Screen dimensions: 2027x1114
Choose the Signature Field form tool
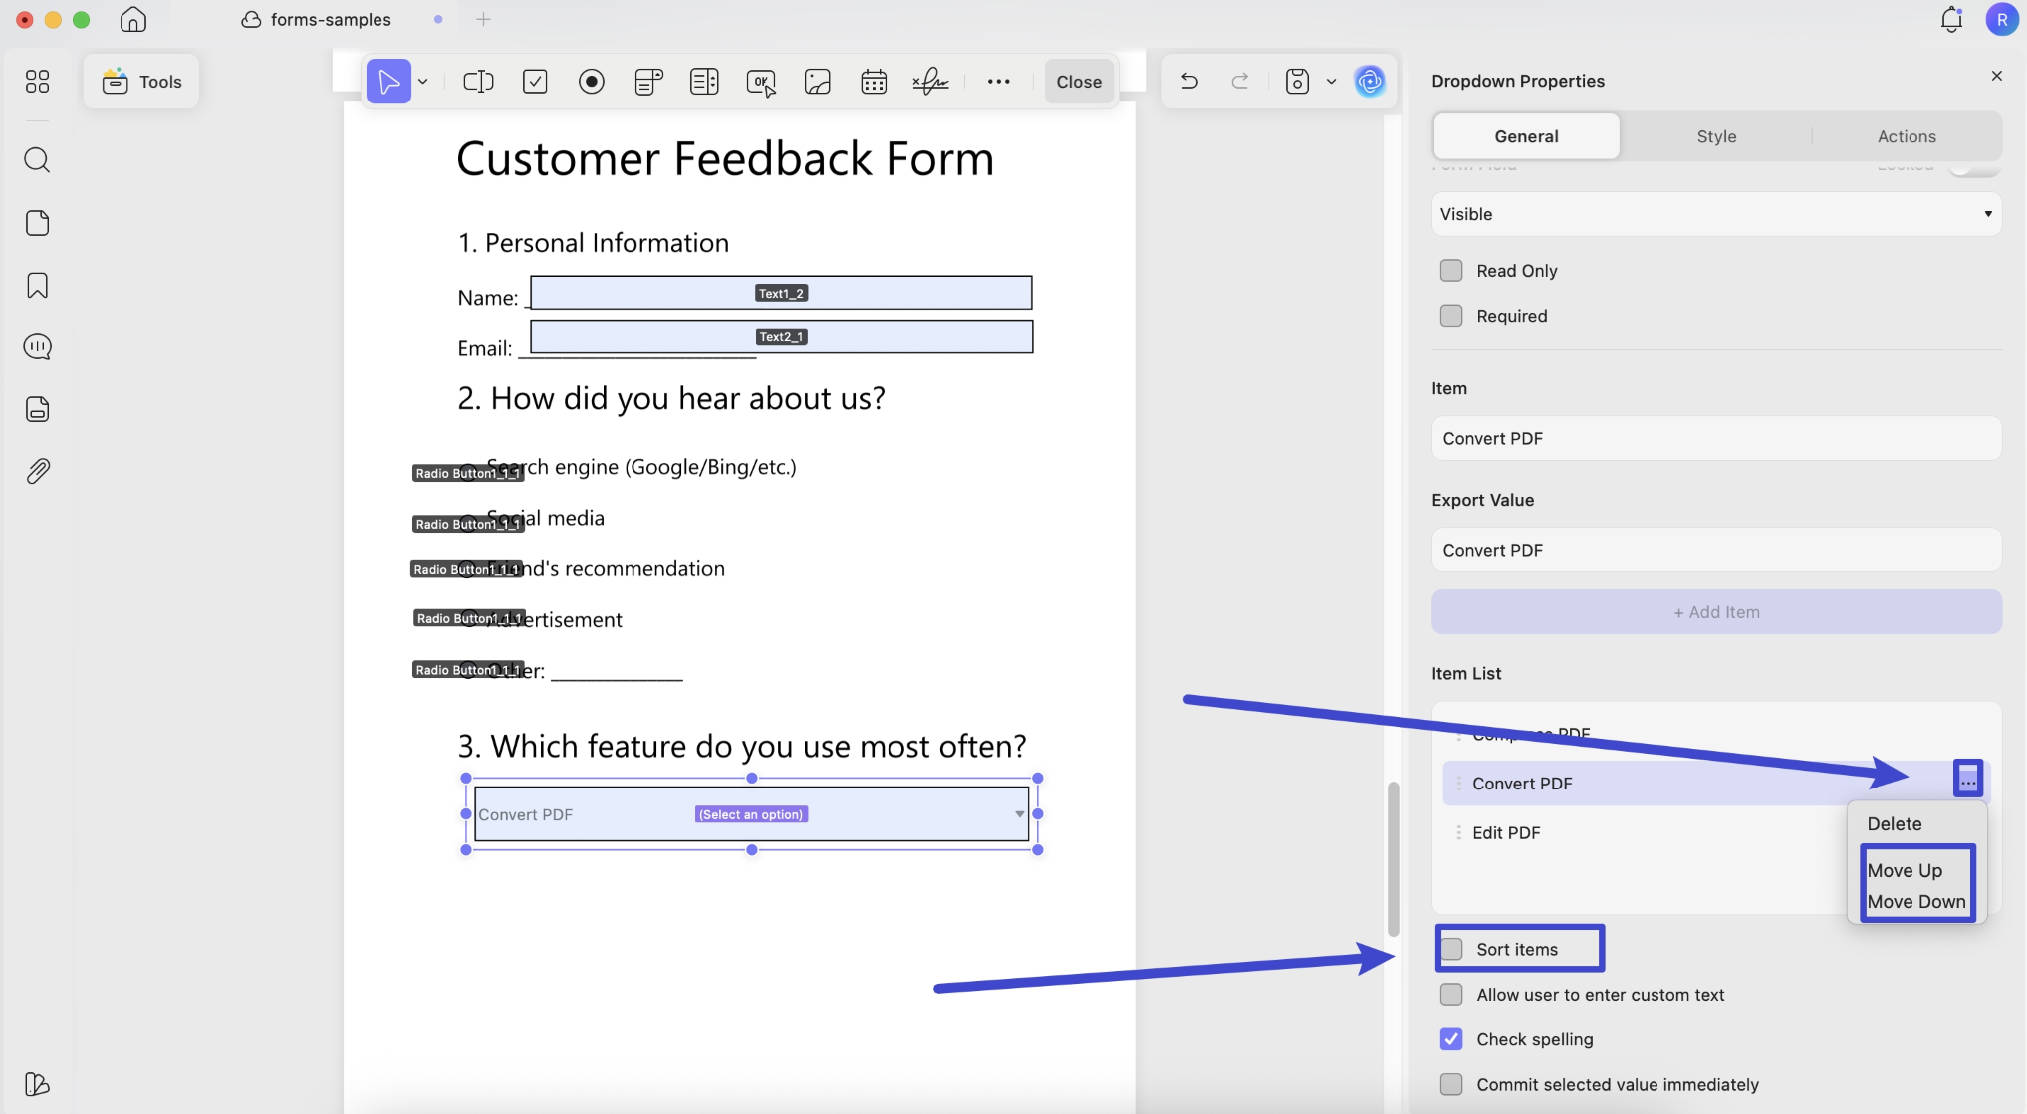point(930,81)
